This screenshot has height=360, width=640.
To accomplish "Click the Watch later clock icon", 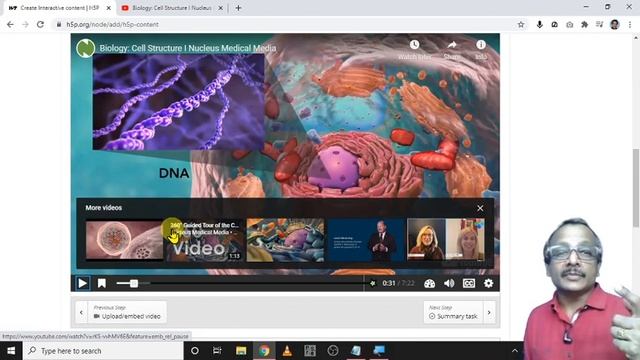I will (x=414, y=45).
